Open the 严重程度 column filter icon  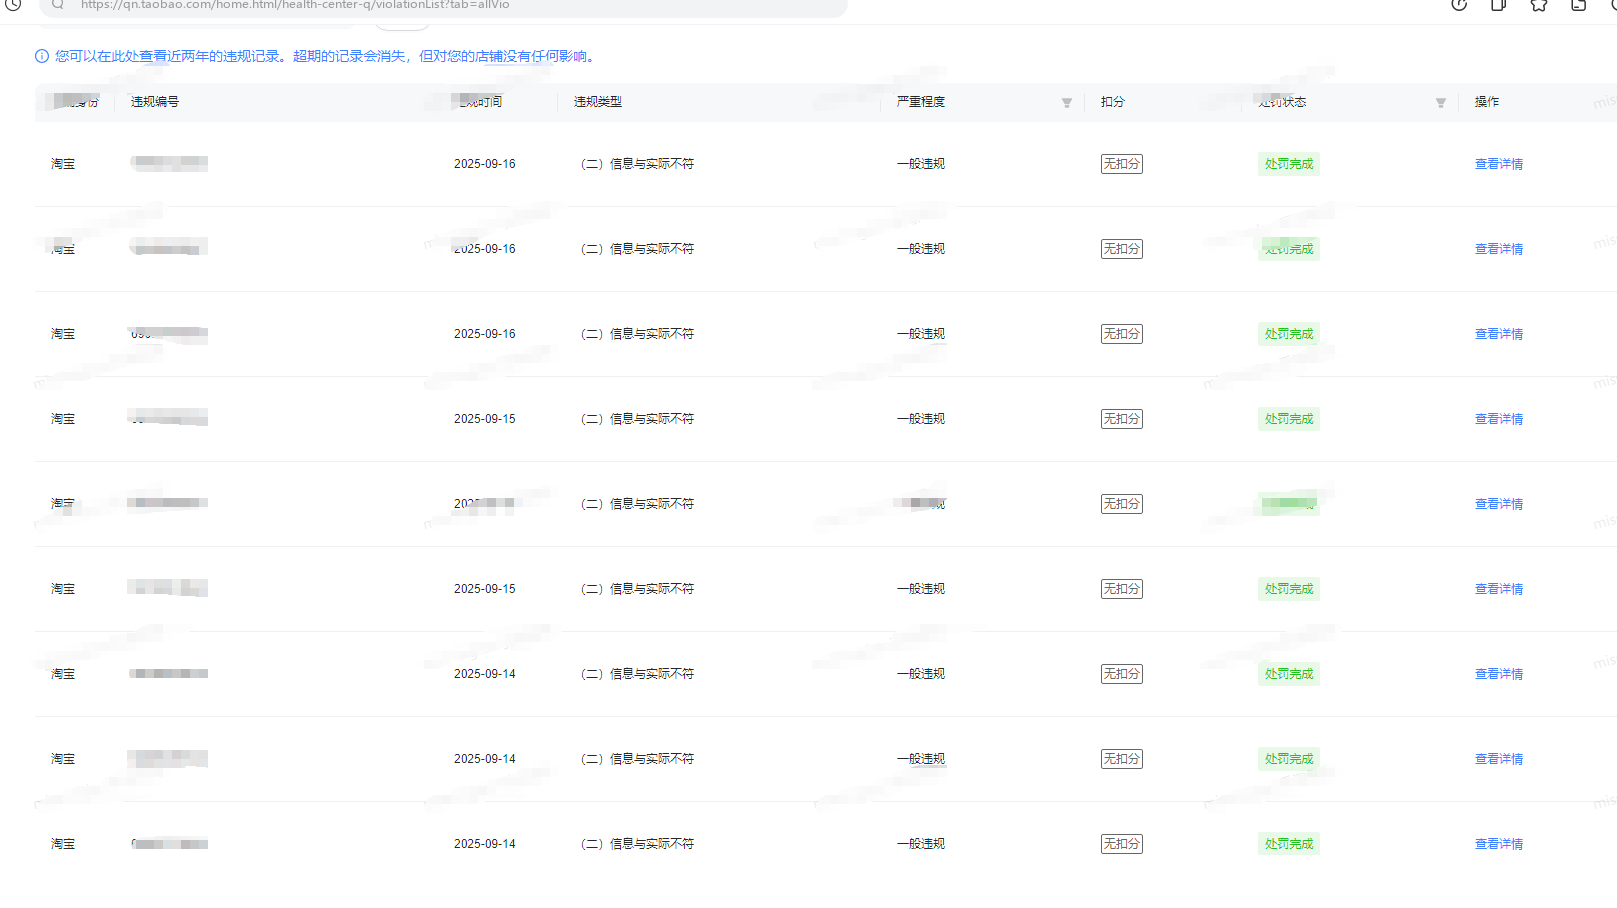coord(1067,102)
